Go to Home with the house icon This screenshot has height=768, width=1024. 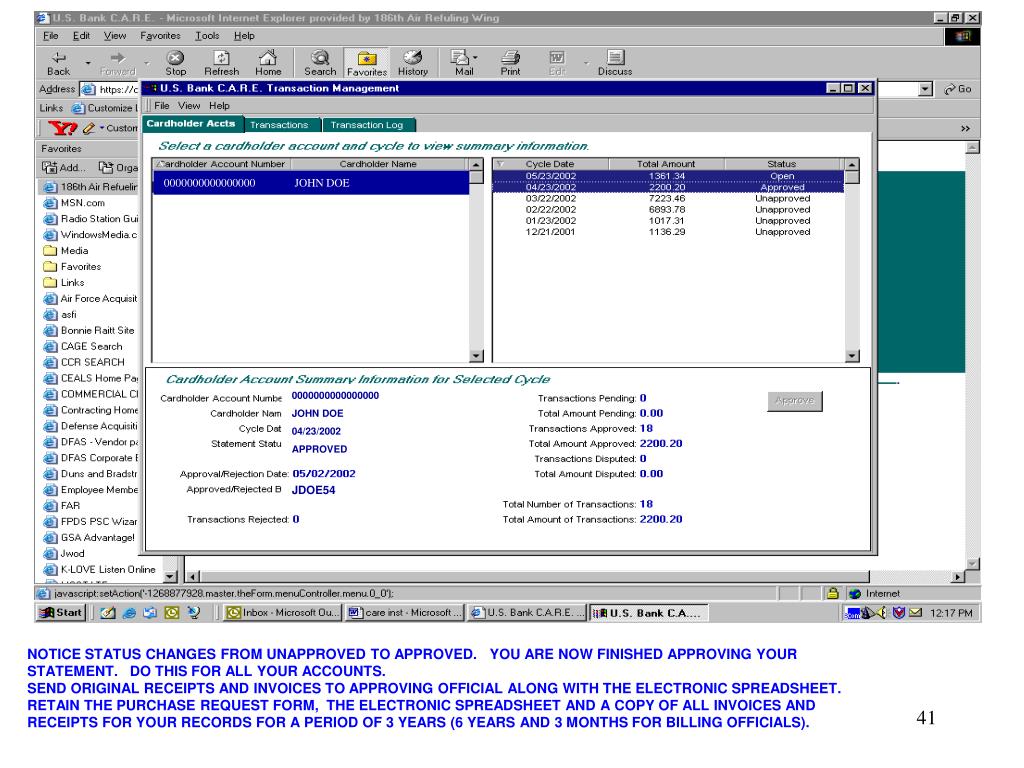click(x=268, y=63)
